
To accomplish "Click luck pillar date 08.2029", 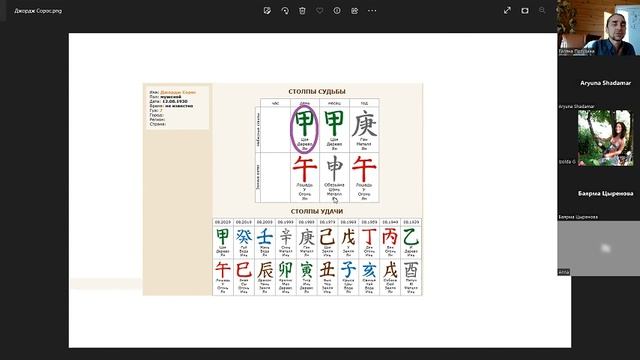I will [x=223, y=222].
